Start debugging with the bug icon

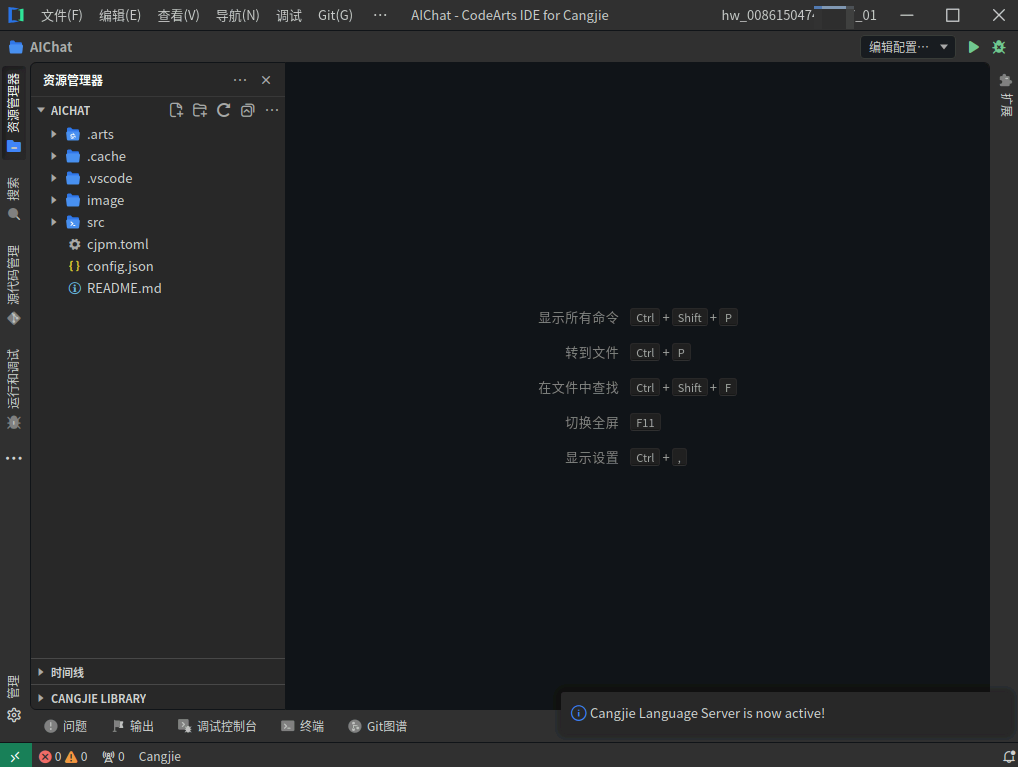click(999, 47)
